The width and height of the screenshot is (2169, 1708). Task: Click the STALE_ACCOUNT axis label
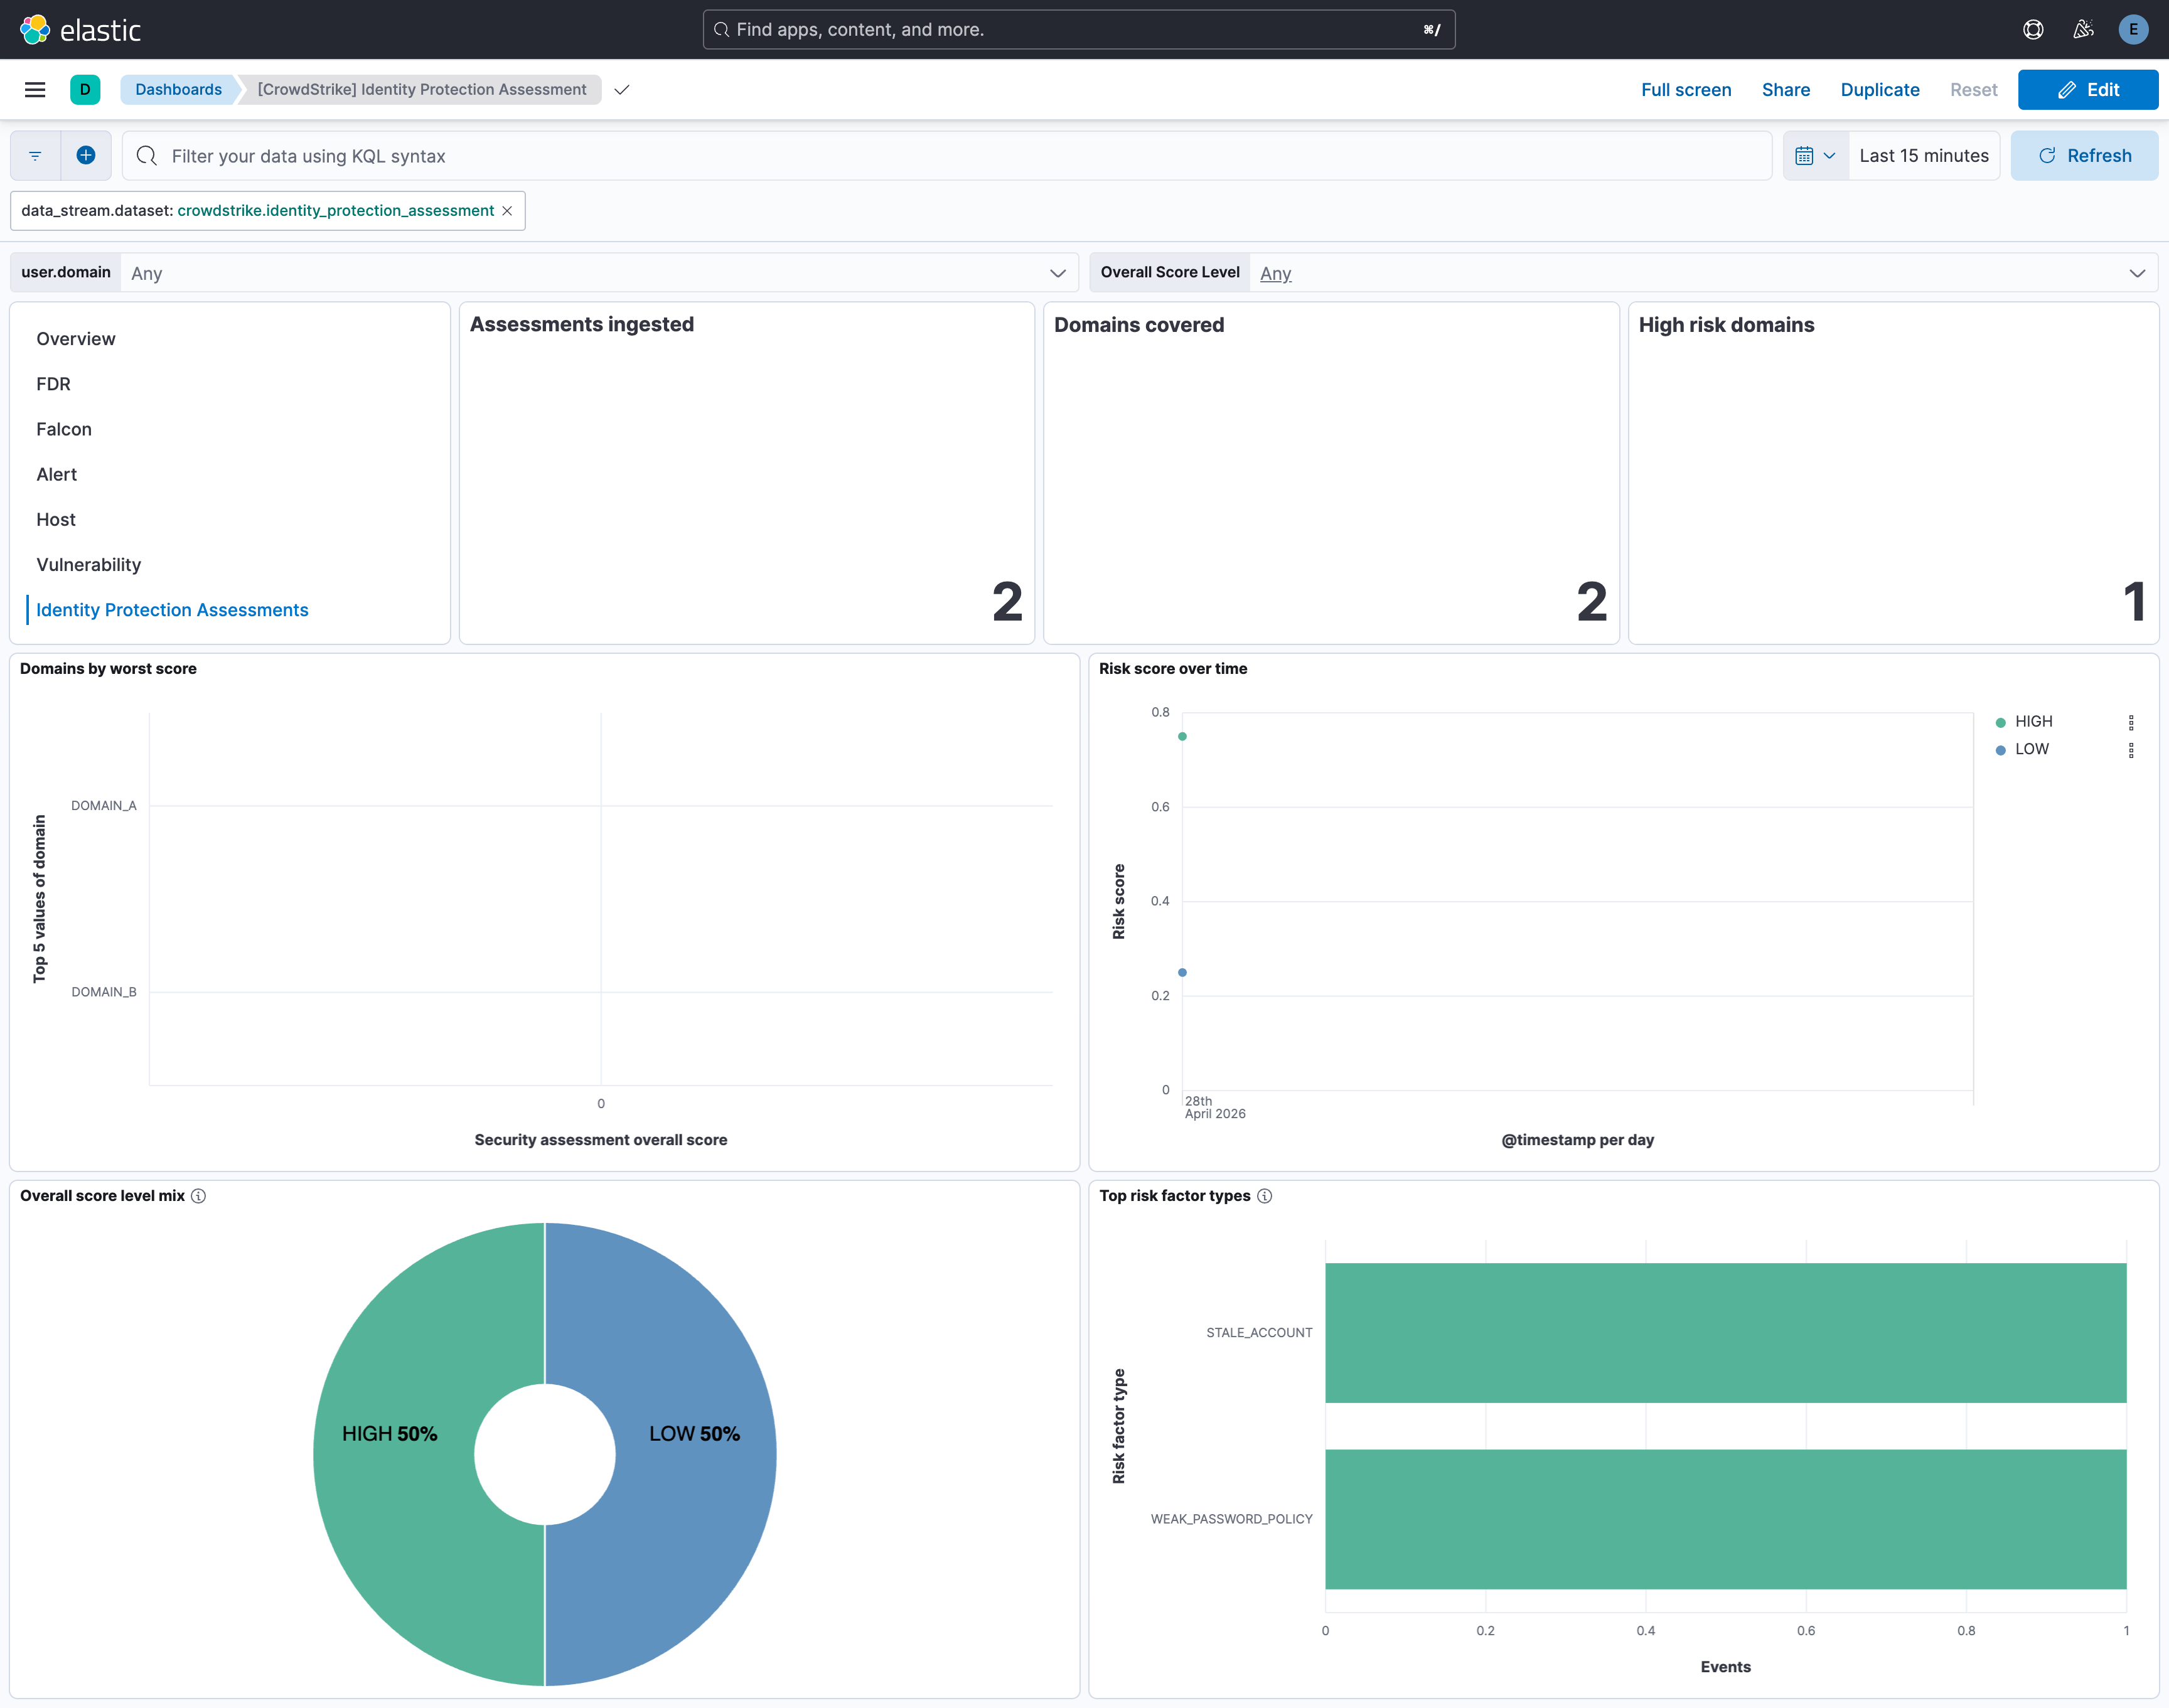[x=1259, y=1333]
